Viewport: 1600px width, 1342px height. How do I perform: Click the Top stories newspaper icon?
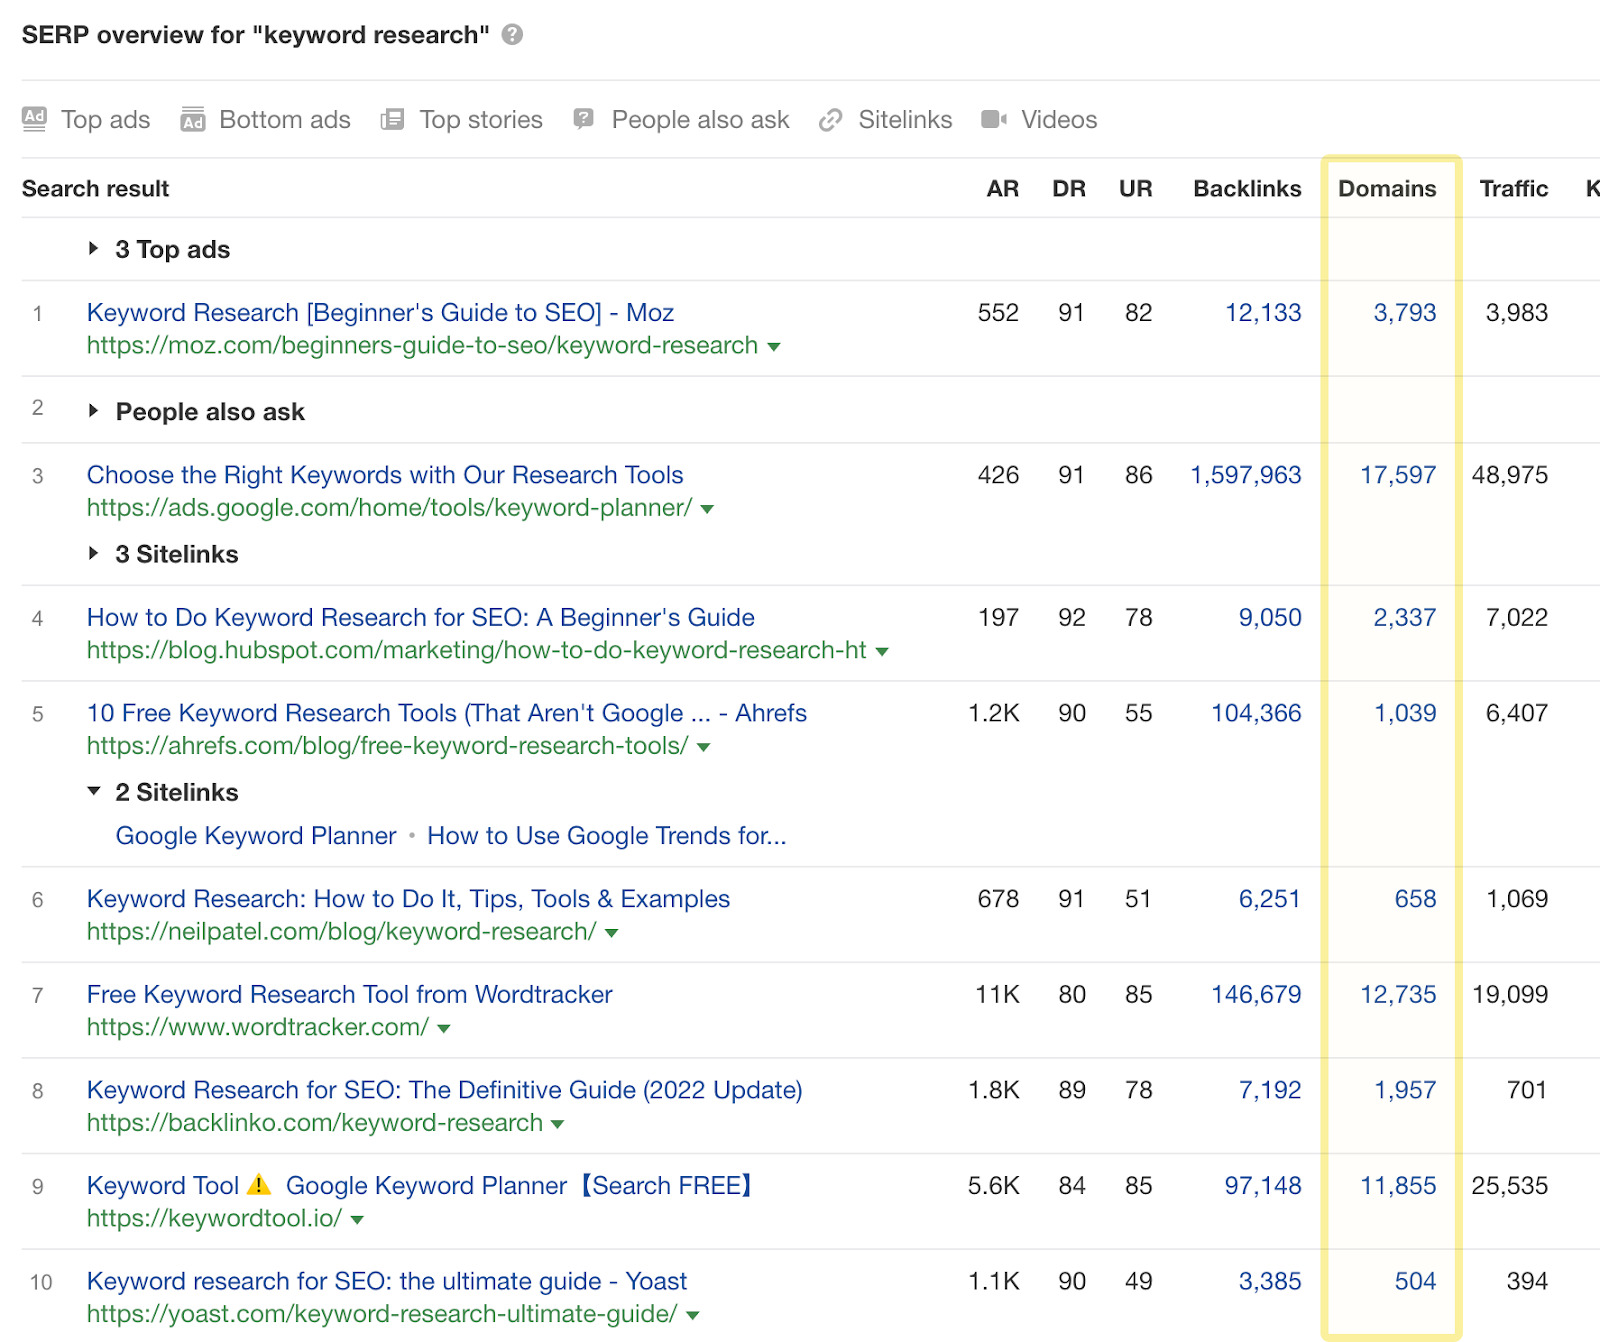(x=392, y=120)
